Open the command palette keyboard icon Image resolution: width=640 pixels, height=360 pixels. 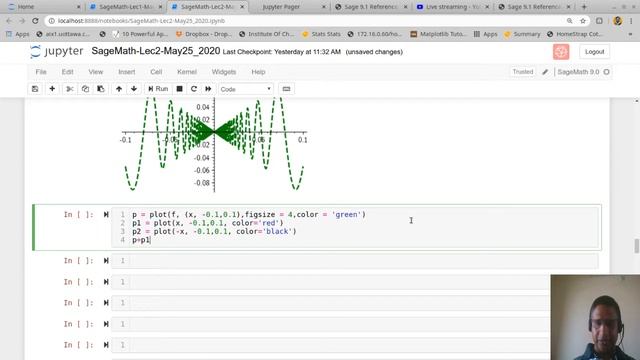point(287,89)
